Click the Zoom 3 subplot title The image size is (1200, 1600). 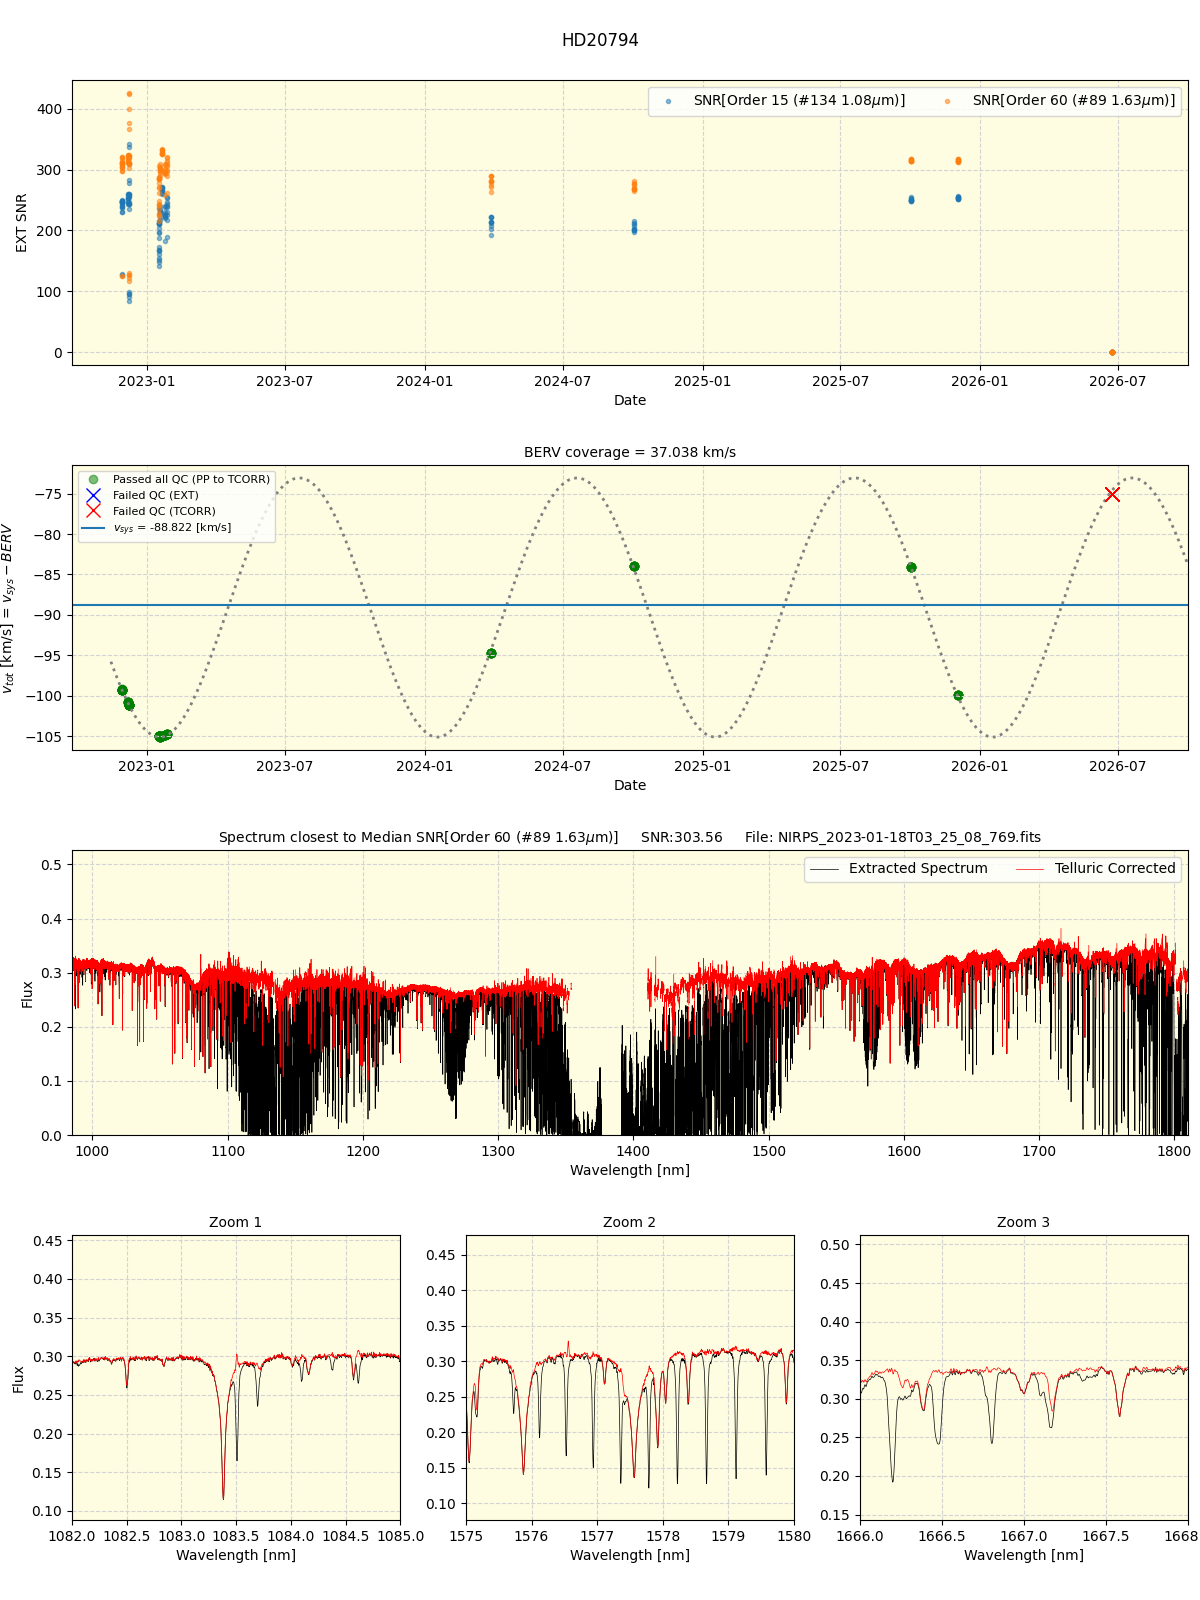(x=1024, y=1223)
